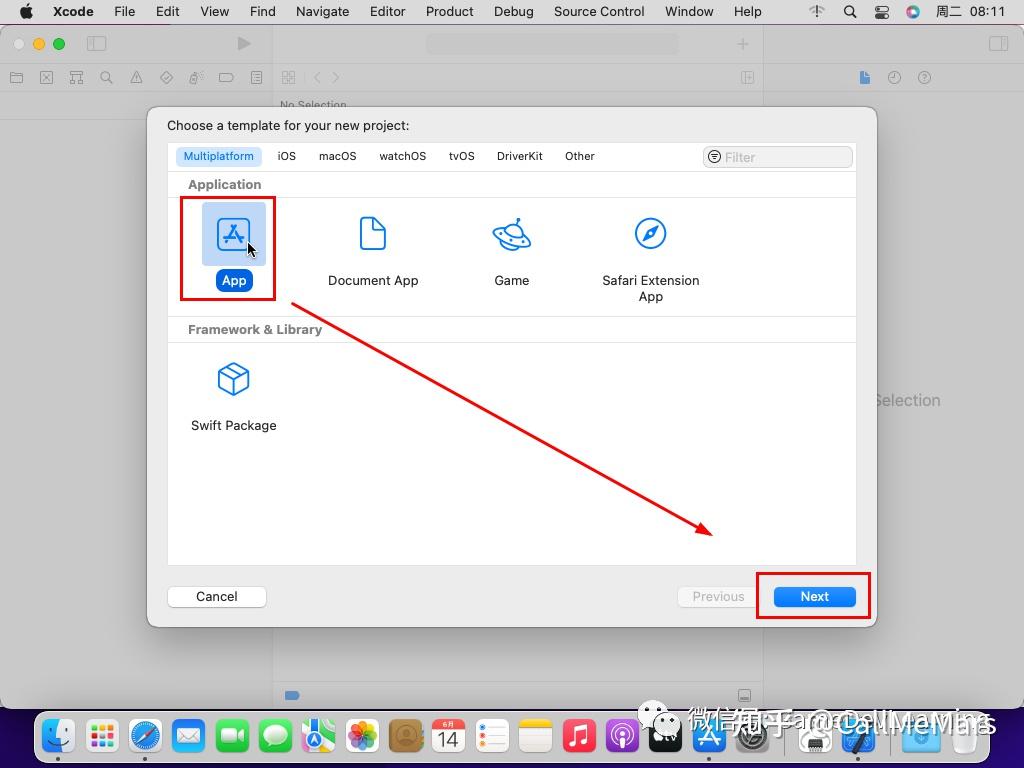The image size is (1024, 768).
Task: Select the Document App template
Action: (x=373, y=251)
